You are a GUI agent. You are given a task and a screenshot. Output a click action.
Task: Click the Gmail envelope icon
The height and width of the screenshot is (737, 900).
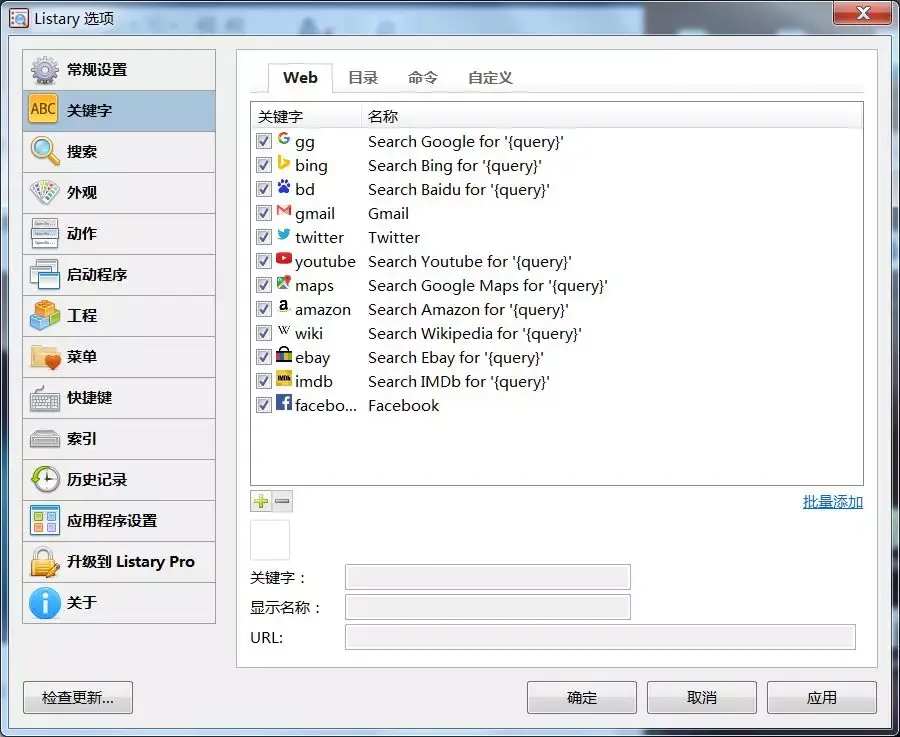284,211
